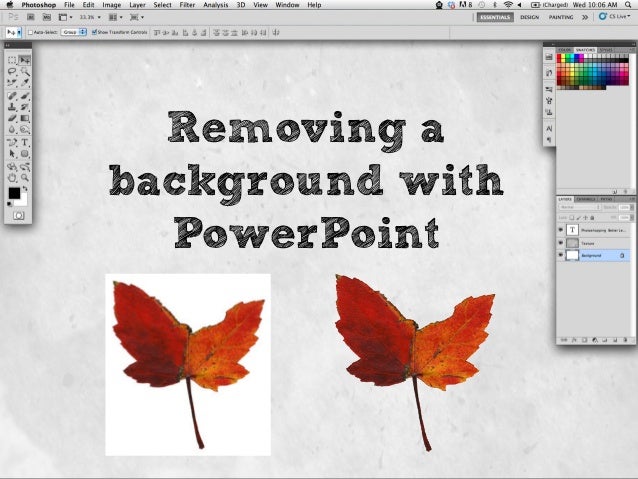638x479 pixels.
Task: Select the Blur tool
Action: pyautogui.click(x=12, y=129)
